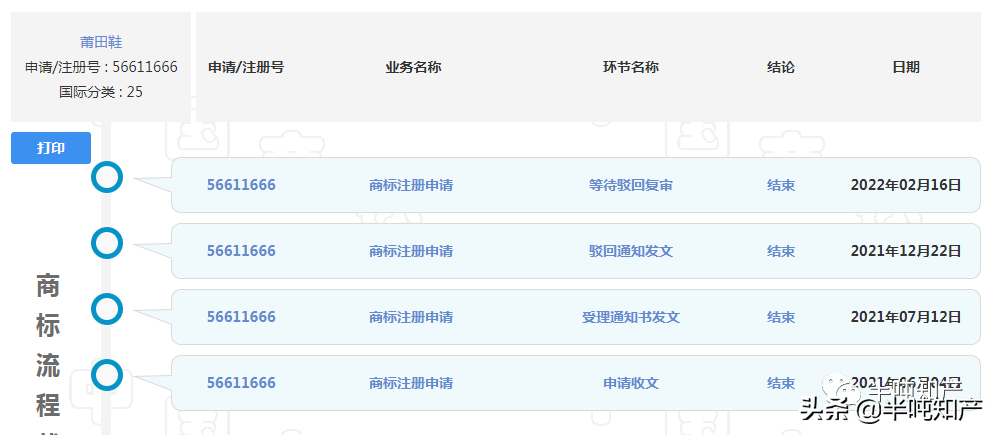The image size is (996, 435).
Task: Open number 56611666 in 等待驳回复审 row
Action: (x=241, y=185)
